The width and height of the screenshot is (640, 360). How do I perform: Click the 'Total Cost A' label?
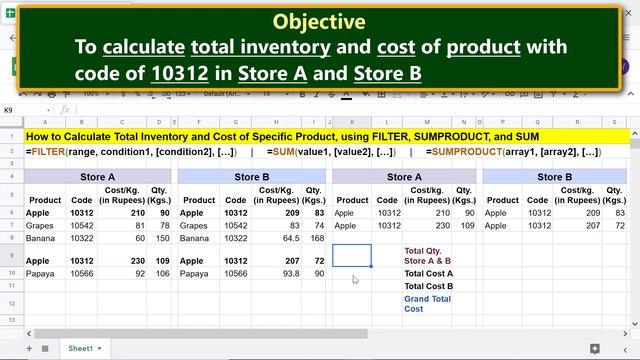(x=429, y=273)
